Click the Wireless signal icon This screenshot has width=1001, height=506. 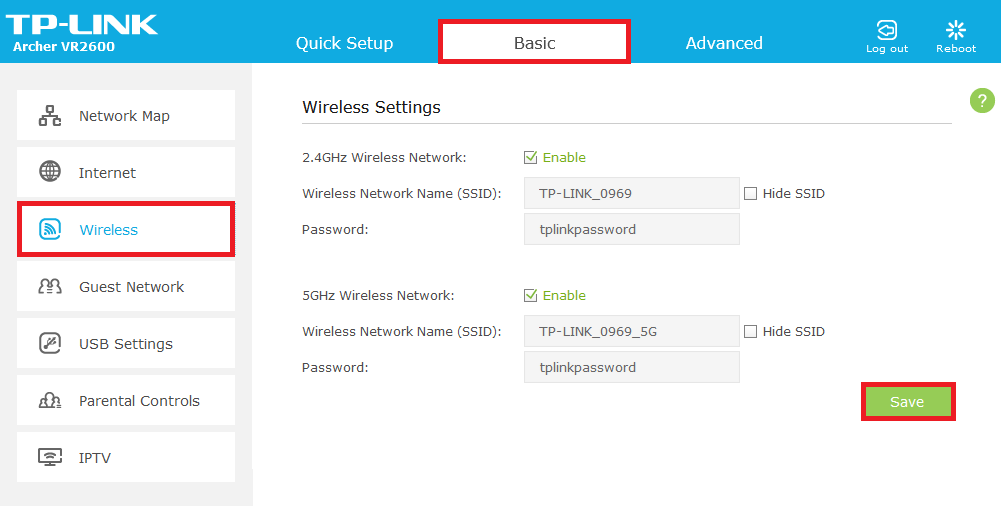(50, 229)
